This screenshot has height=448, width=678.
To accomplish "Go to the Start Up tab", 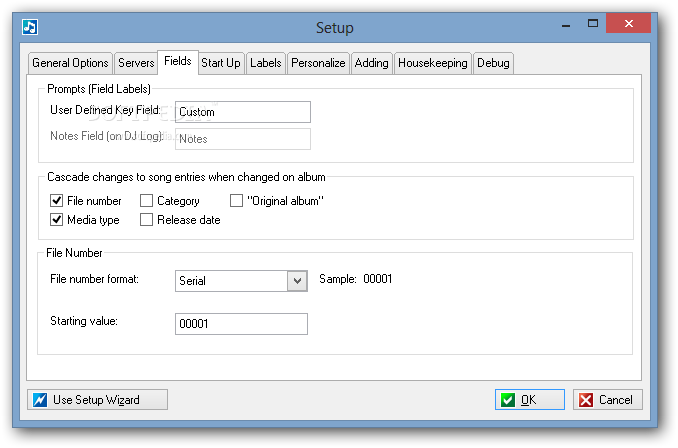I will click(x=220, y=63).
